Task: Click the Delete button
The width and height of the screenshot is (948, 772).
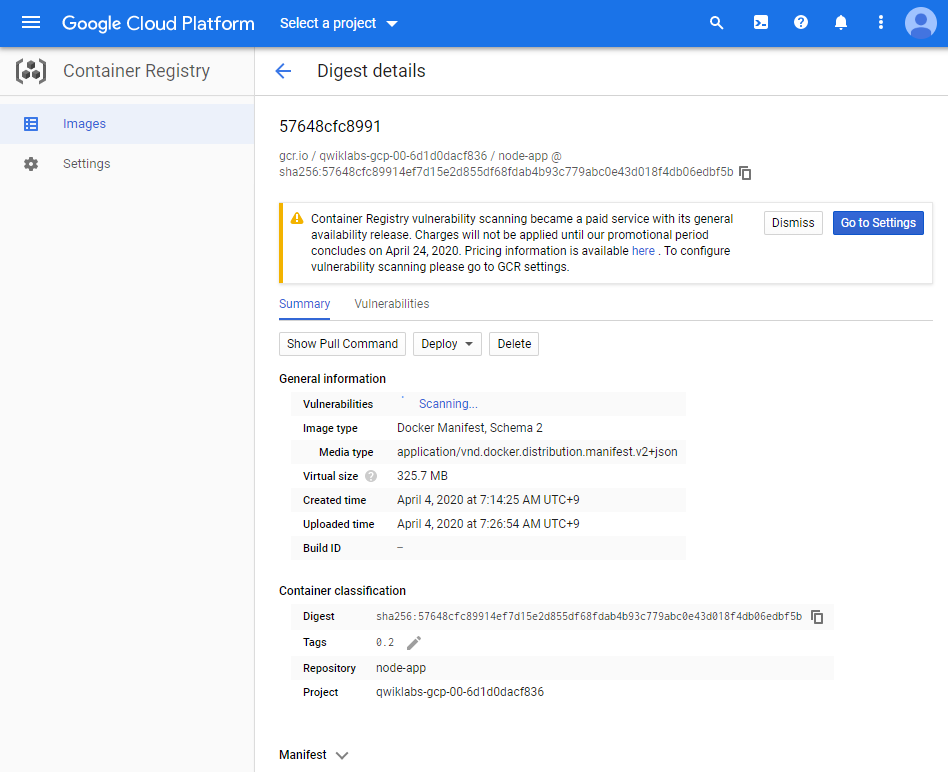Action: click(x=514, y=344)
